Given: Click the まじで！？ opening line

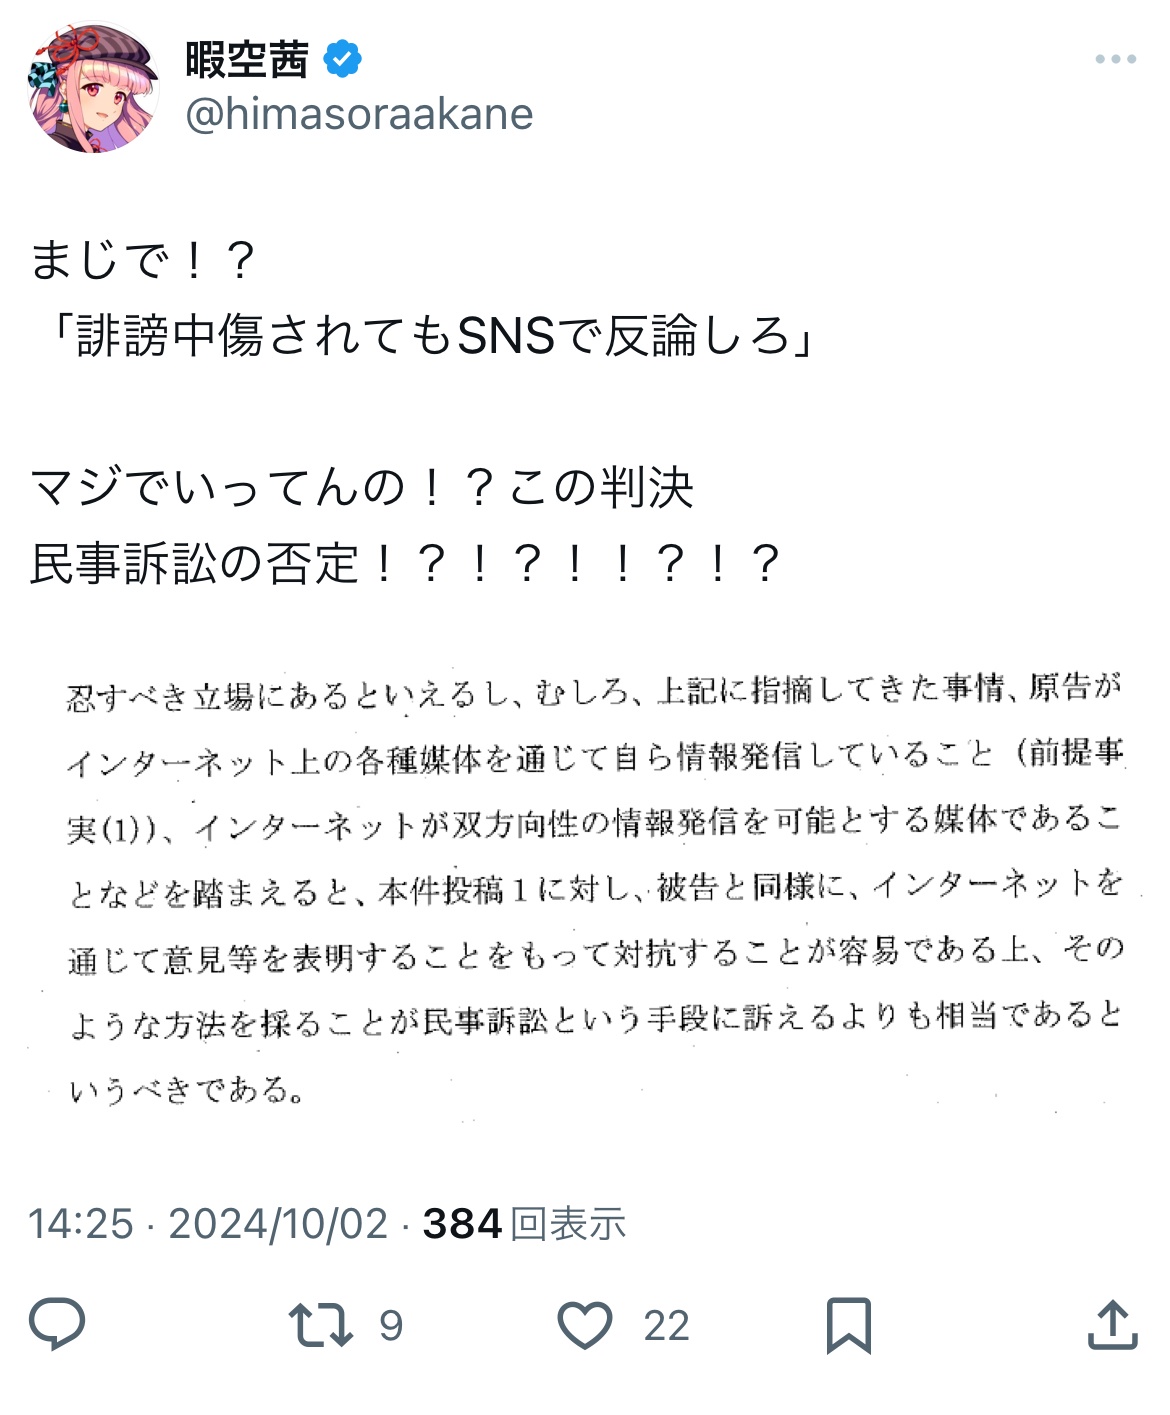Looking at the screenshot, I should (x=144, y=261).
